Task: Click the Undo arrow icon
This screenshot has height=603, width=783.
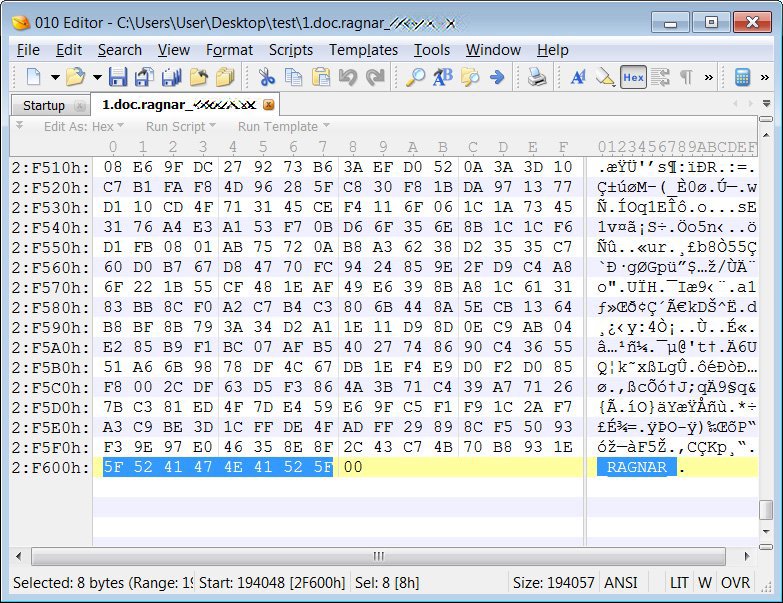Action: coord(348,77)
